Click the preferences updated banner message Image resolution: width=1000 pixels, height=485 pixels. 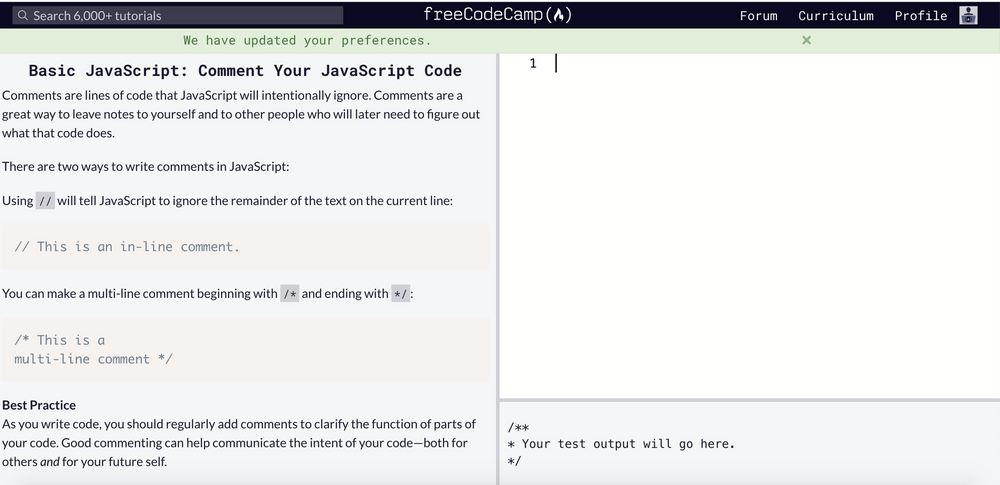(307, 41)
